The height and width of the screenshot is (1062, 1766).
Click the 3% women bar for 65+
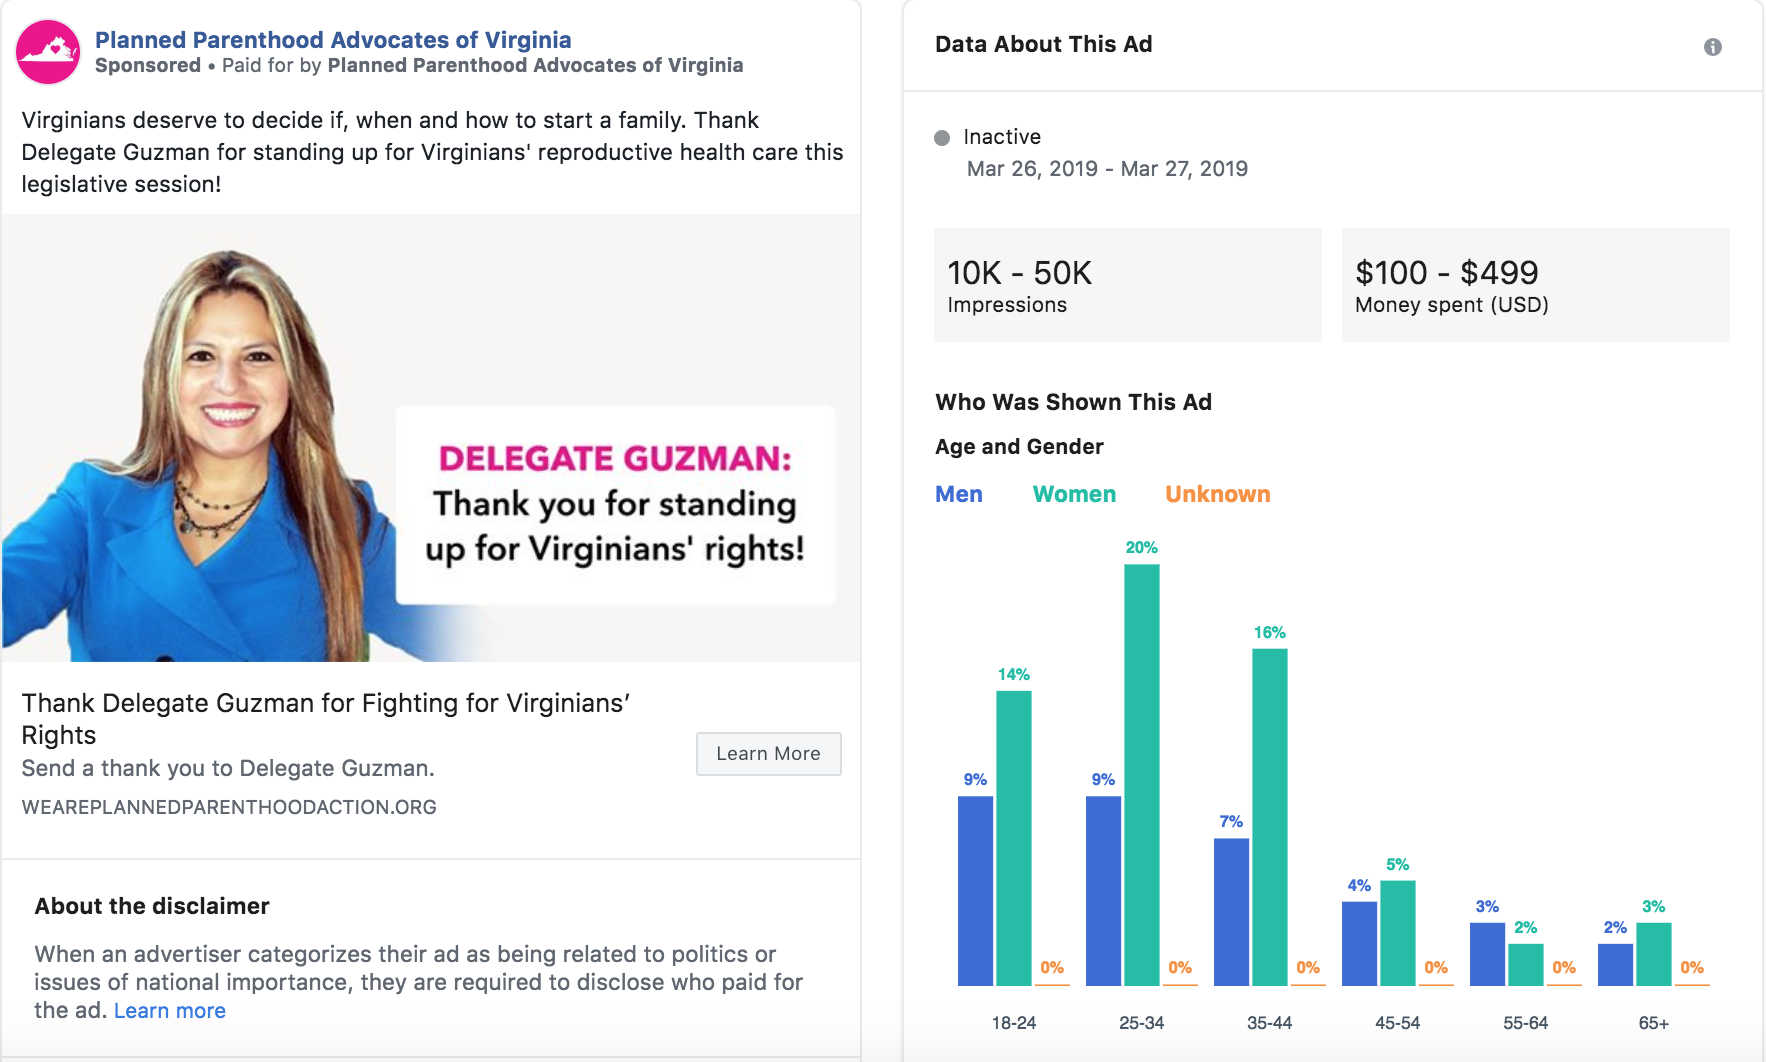[1653, 954]
